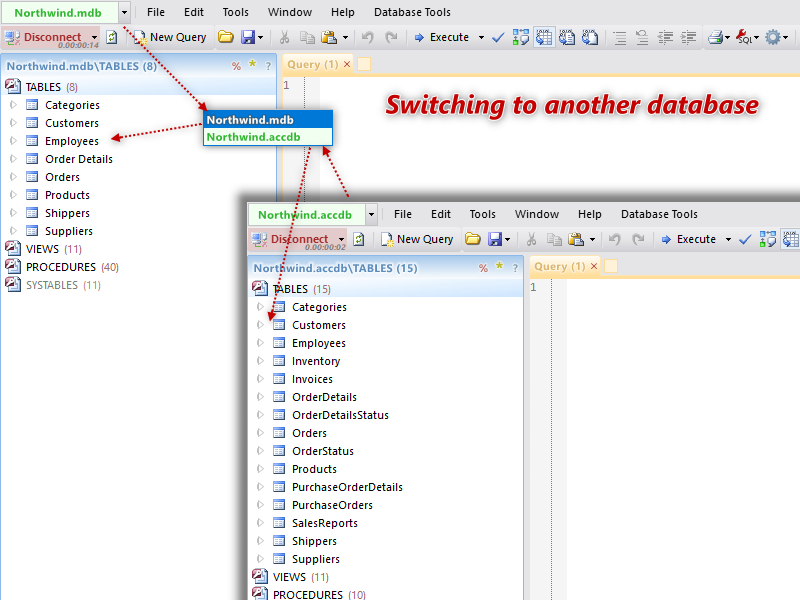Open the File menu in Northwind.mdb window
800x600 pixels.
click(x=156, y=12)
